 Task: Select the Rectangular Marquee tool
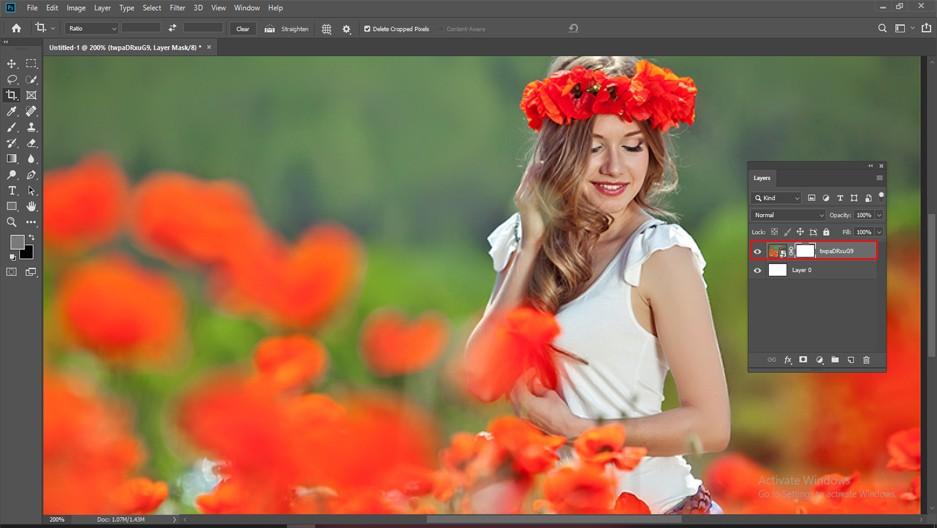[31, 63]
